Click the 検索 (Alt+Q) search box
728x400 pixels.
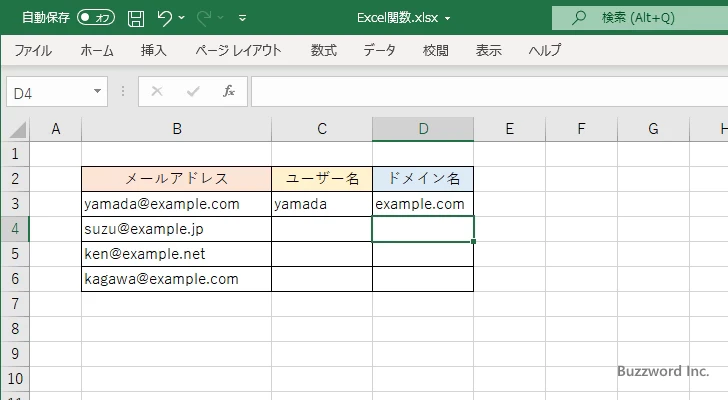640,18
